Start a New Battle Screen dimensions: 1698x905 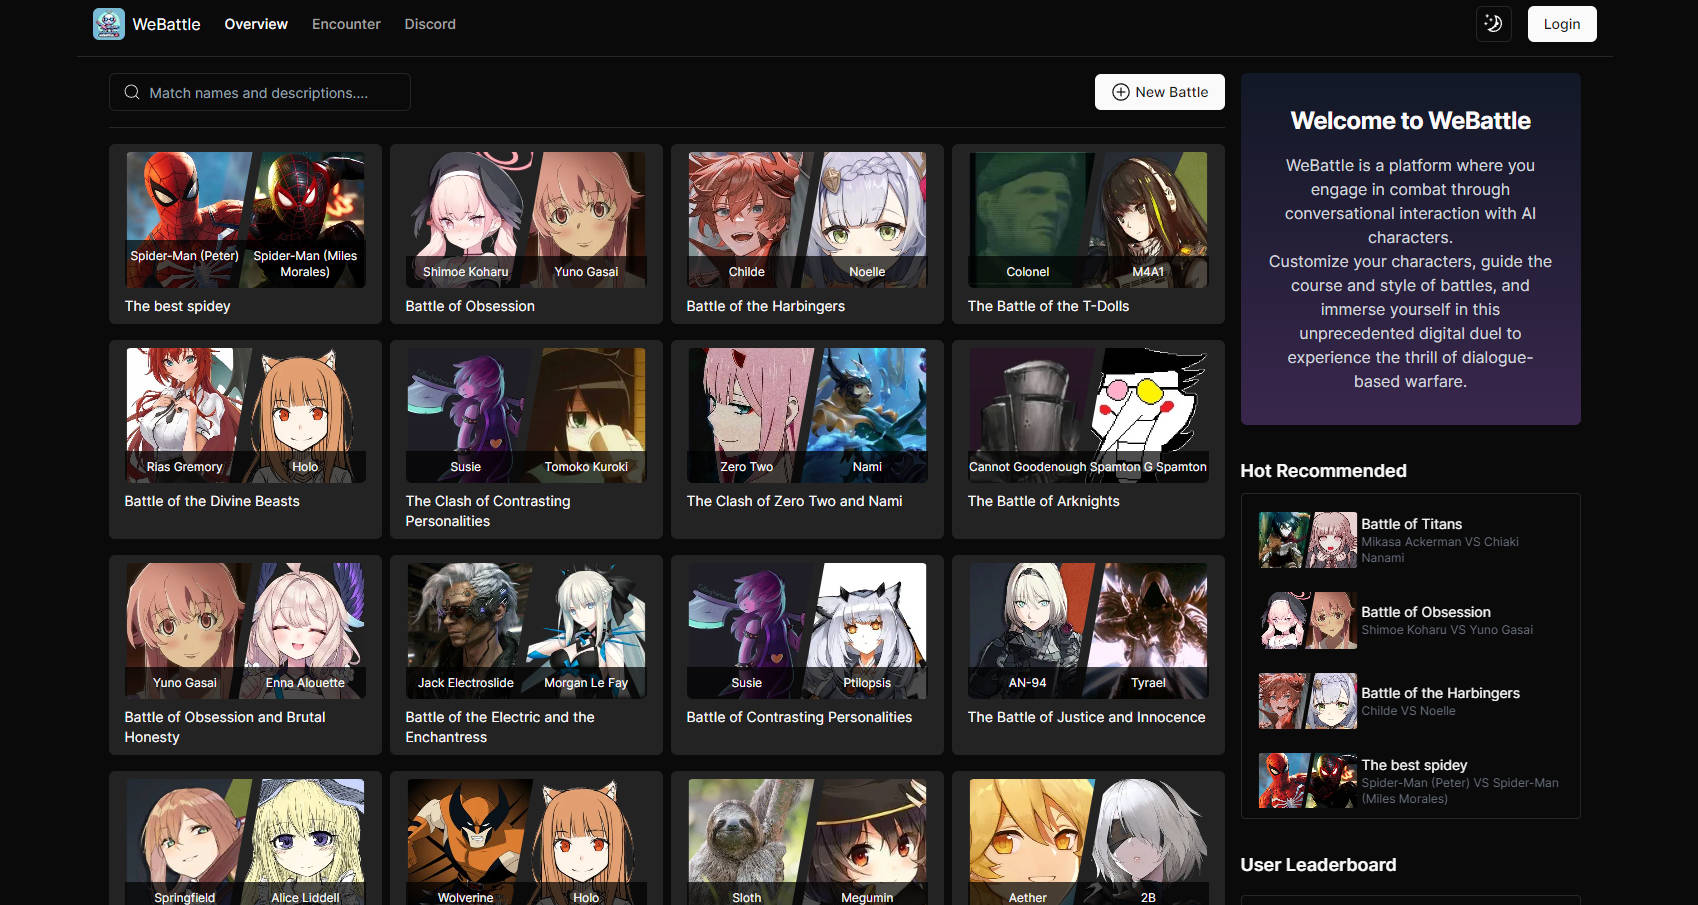[1160, 92]
